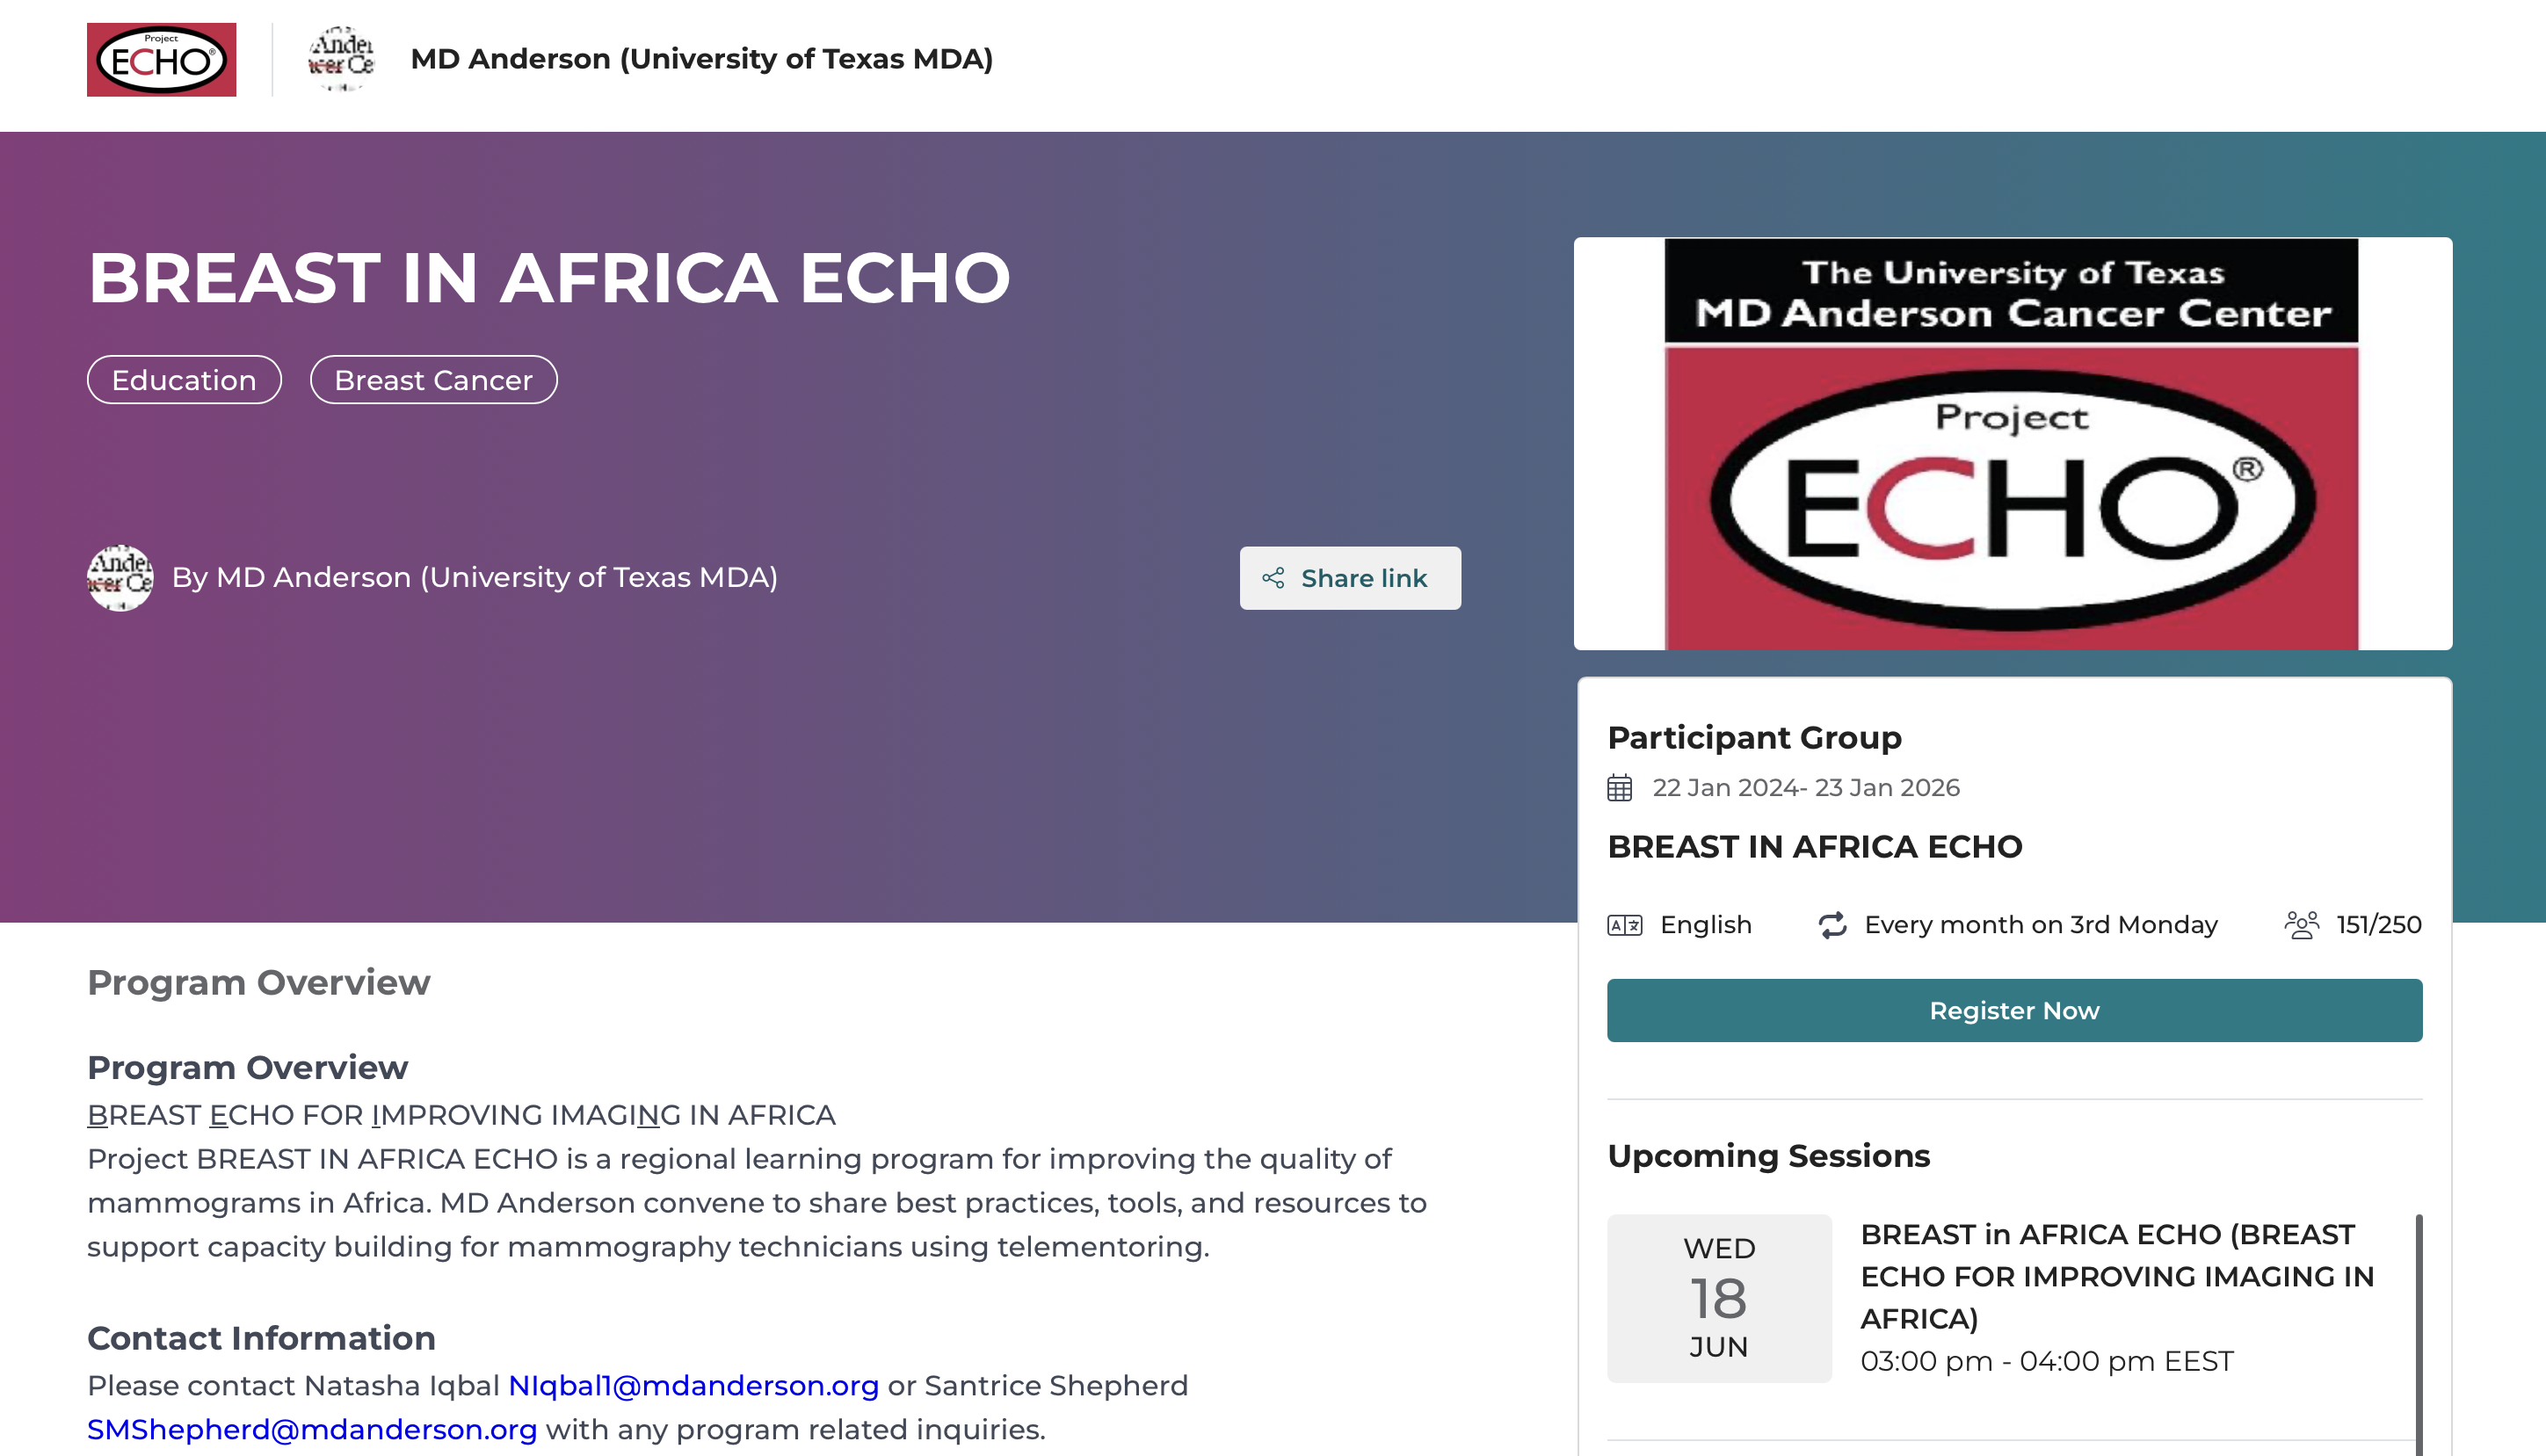Click the language icon beside English

(1624, 925)
